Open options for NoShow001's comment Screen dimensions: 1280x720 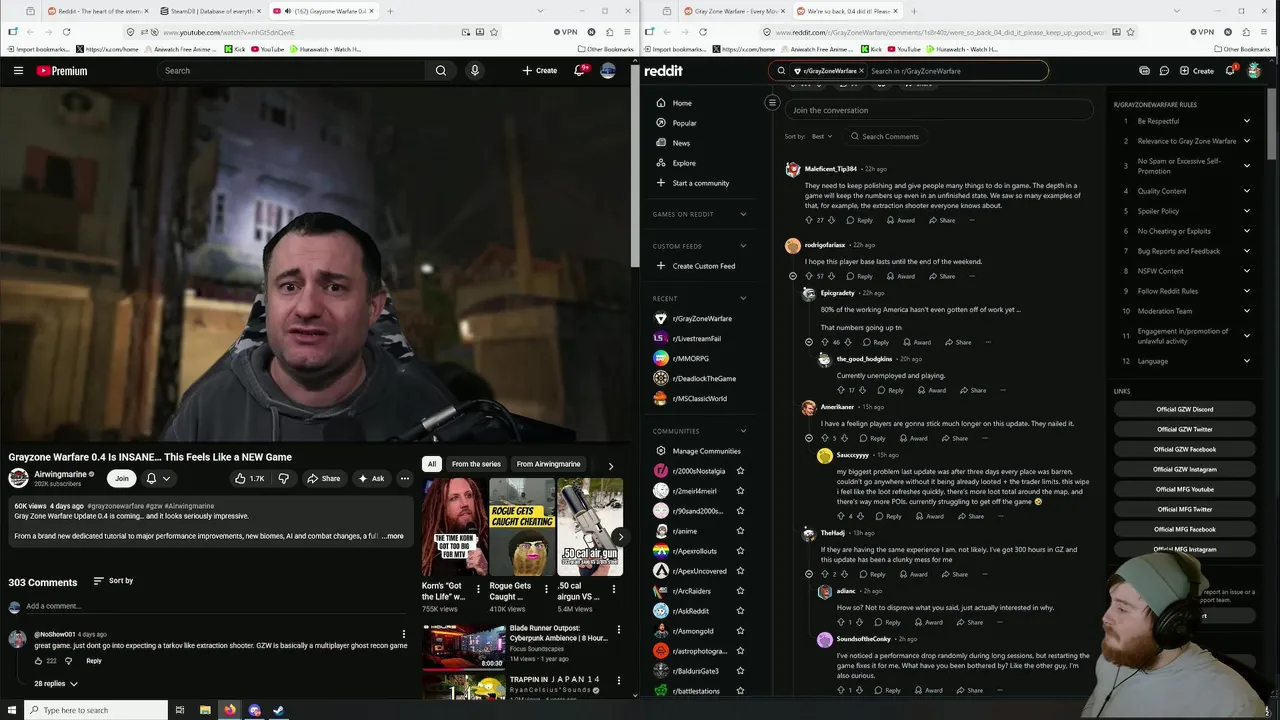404,634
